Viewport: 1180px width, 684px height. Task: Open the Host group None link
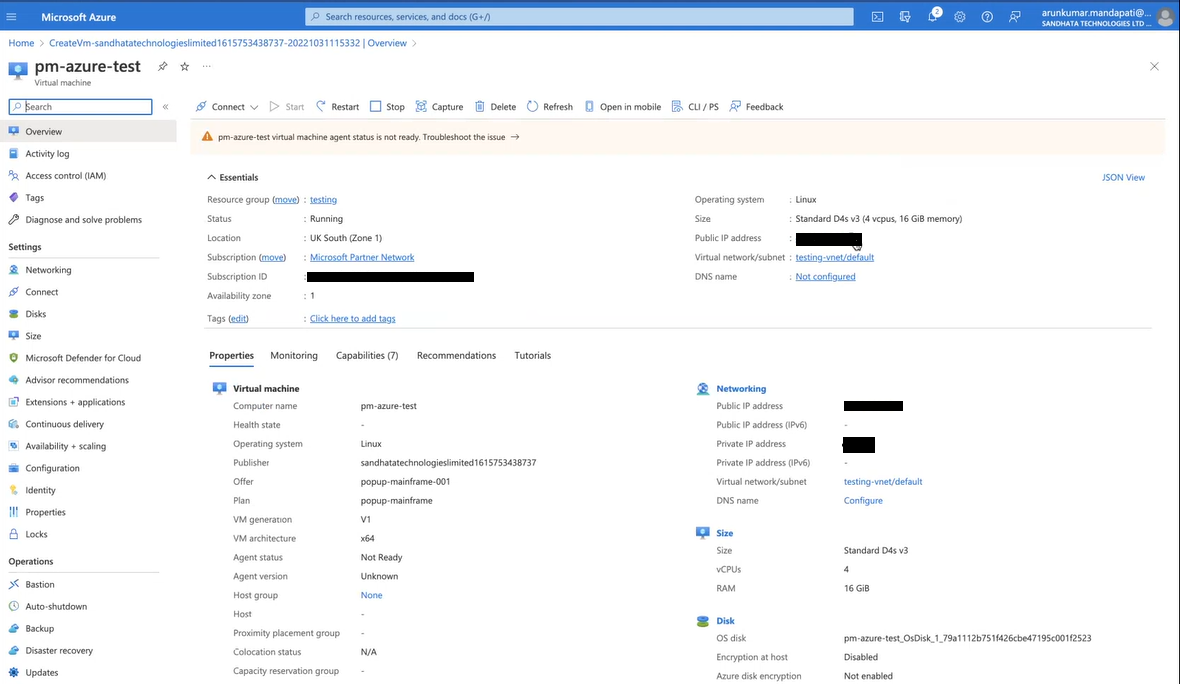pos(371,595)
